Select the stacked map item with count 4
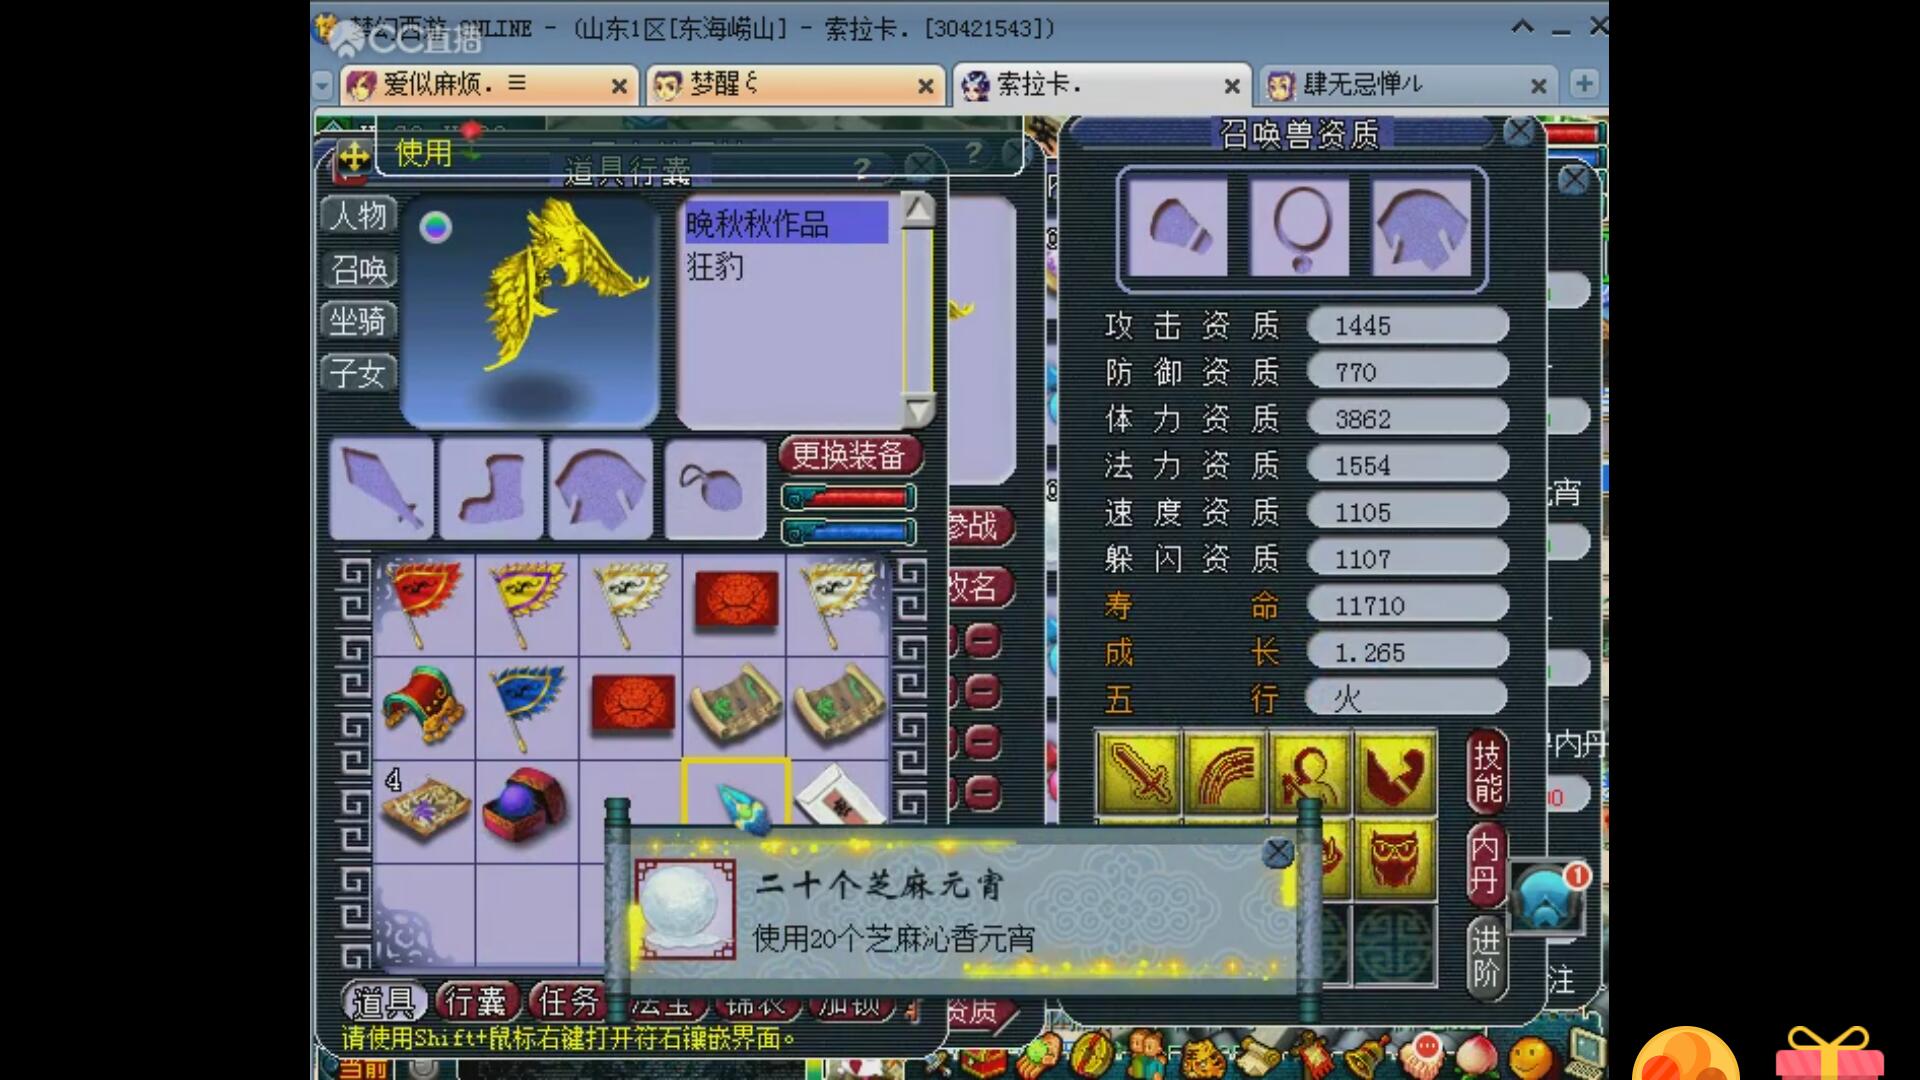 pos(424,808)
